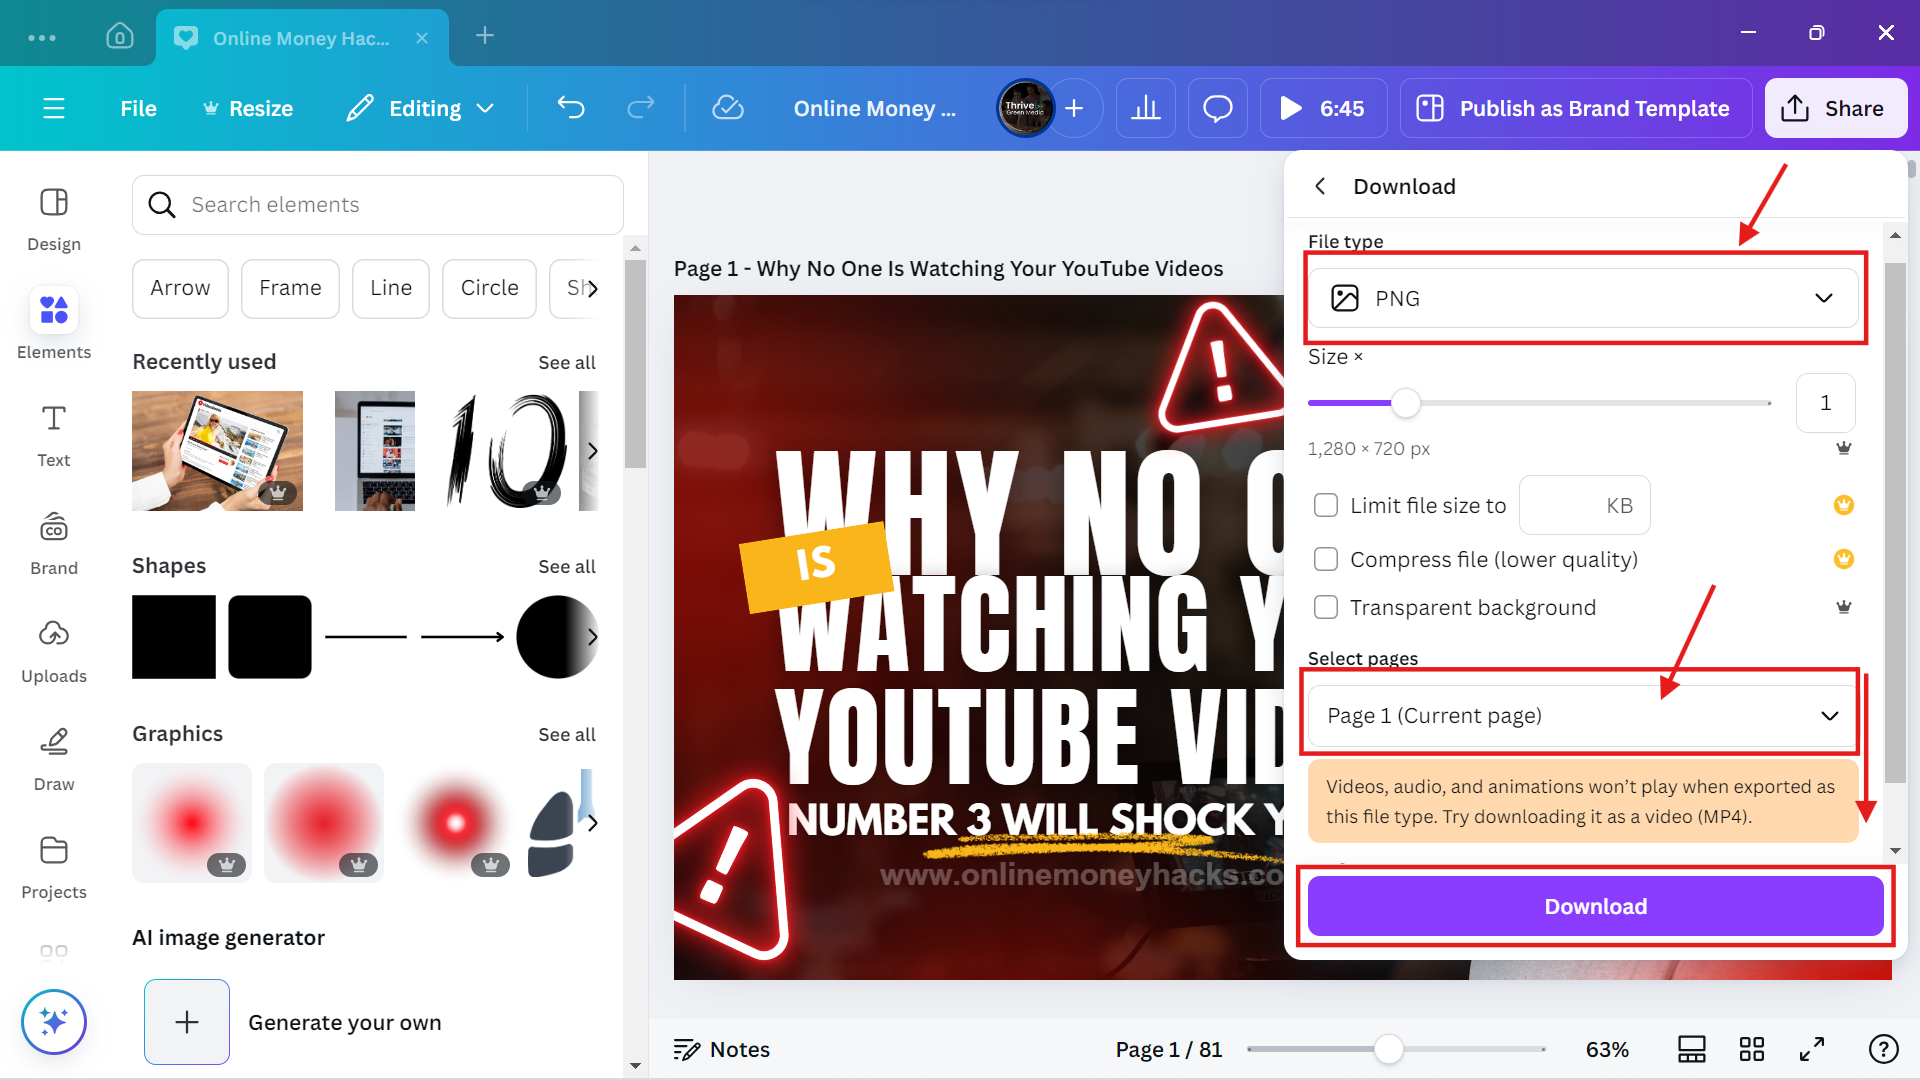Open the comments speech bubble icon
The height and width of the screenshot is (1080, 1920).
[1217, 108]
